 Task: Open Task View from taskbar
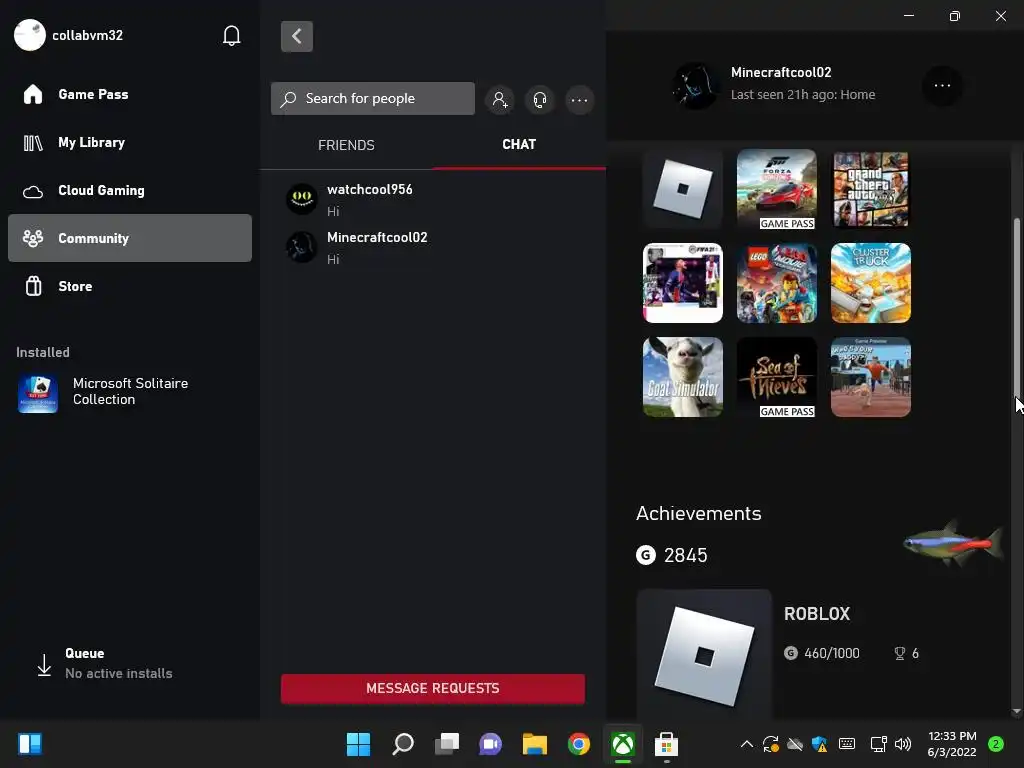pos(447,744)
